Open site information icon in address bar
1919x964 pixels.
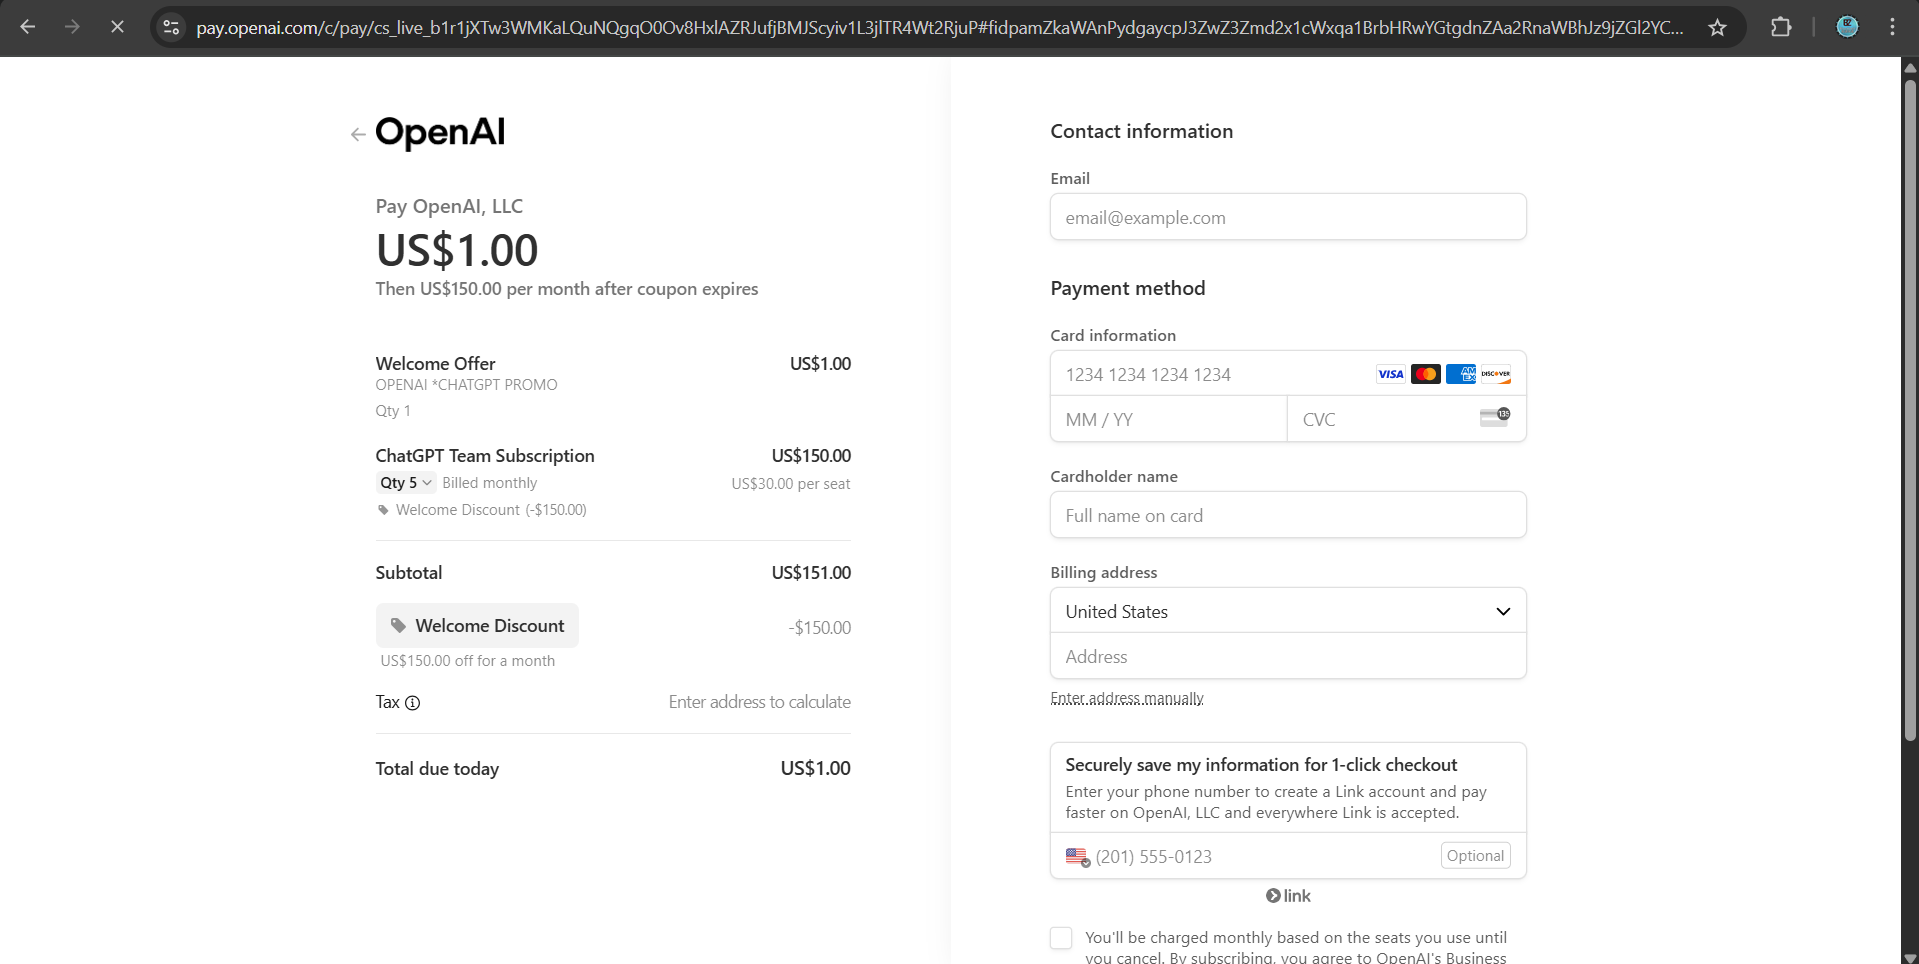(x=172, y=27)
